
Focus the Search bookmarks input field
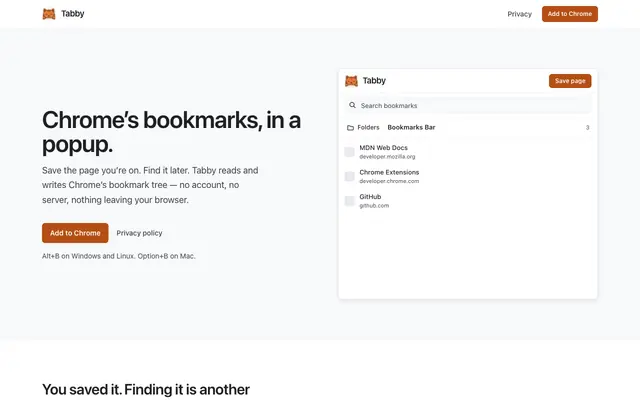point(468,105)
